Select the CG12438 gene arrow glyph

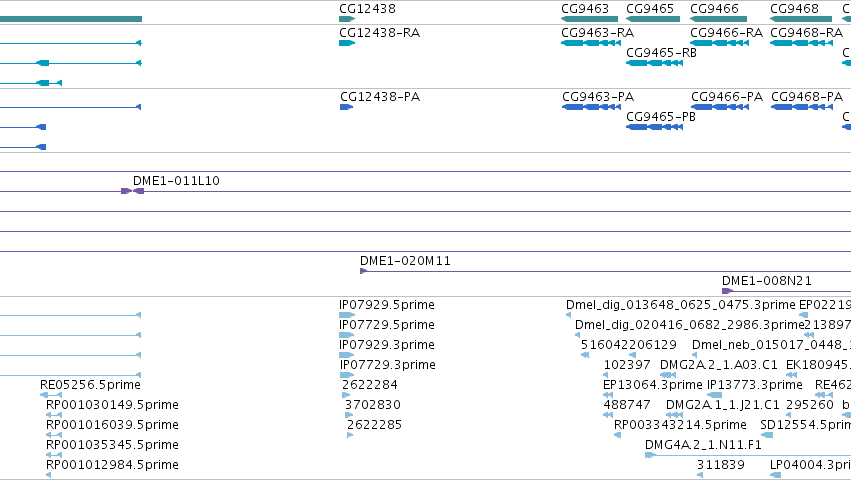tap(347, 19)
